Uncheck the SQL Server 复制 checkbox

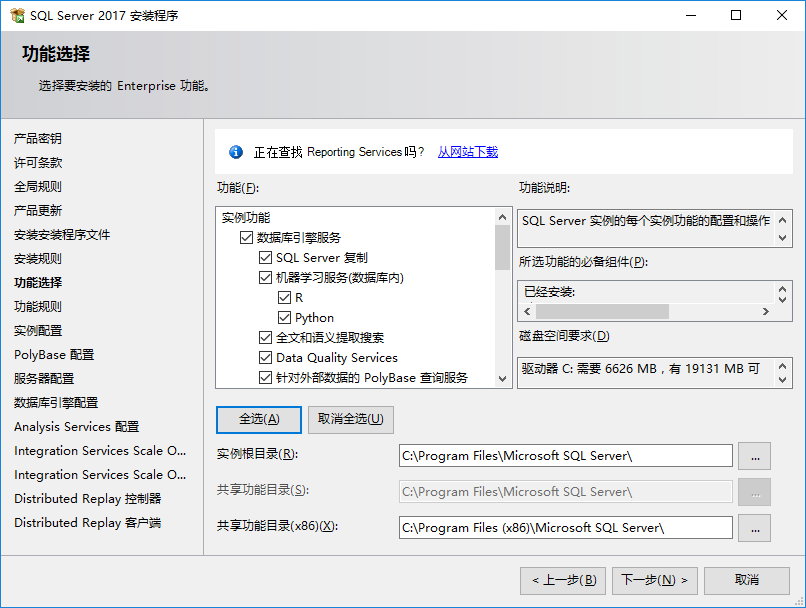(265, 257)
